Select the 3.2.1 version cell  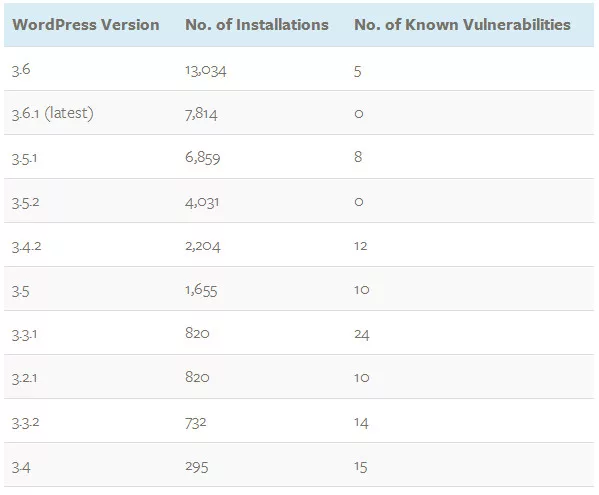pyautogui.click(x=24, y=379)
